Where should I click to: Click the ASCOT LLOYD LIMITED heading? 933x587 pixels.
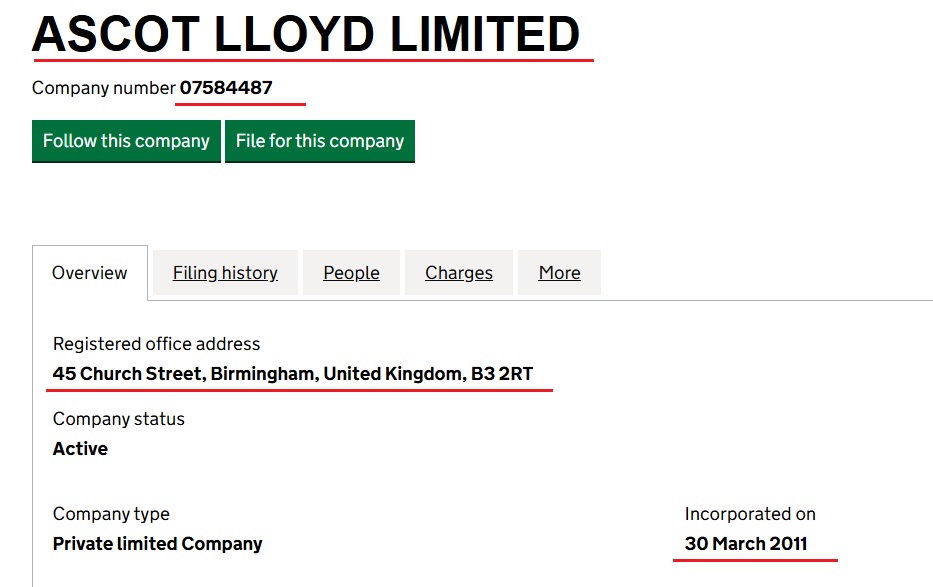(306, 34)
